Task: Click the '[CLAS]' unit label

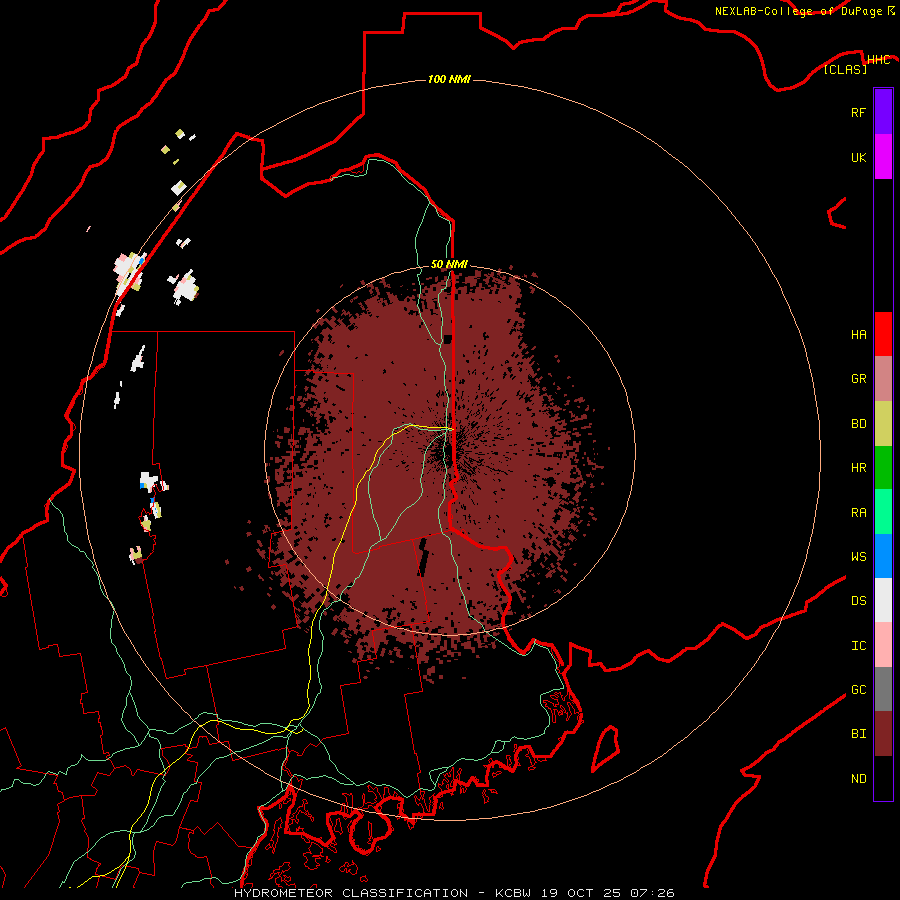Action: pyautogui.click(x=845, y=69)
